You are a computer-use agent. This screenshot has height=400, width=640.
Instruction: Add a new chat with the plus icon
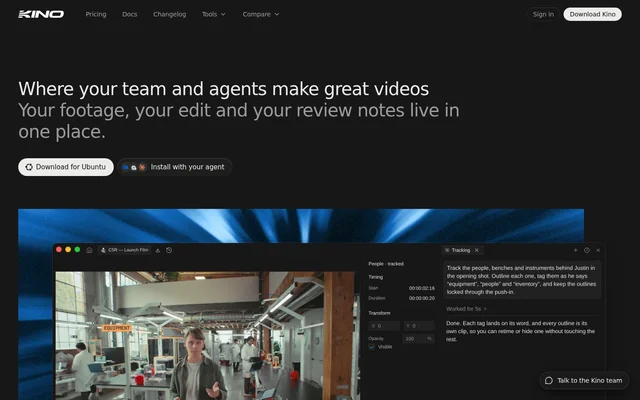[x=576, y=250]
